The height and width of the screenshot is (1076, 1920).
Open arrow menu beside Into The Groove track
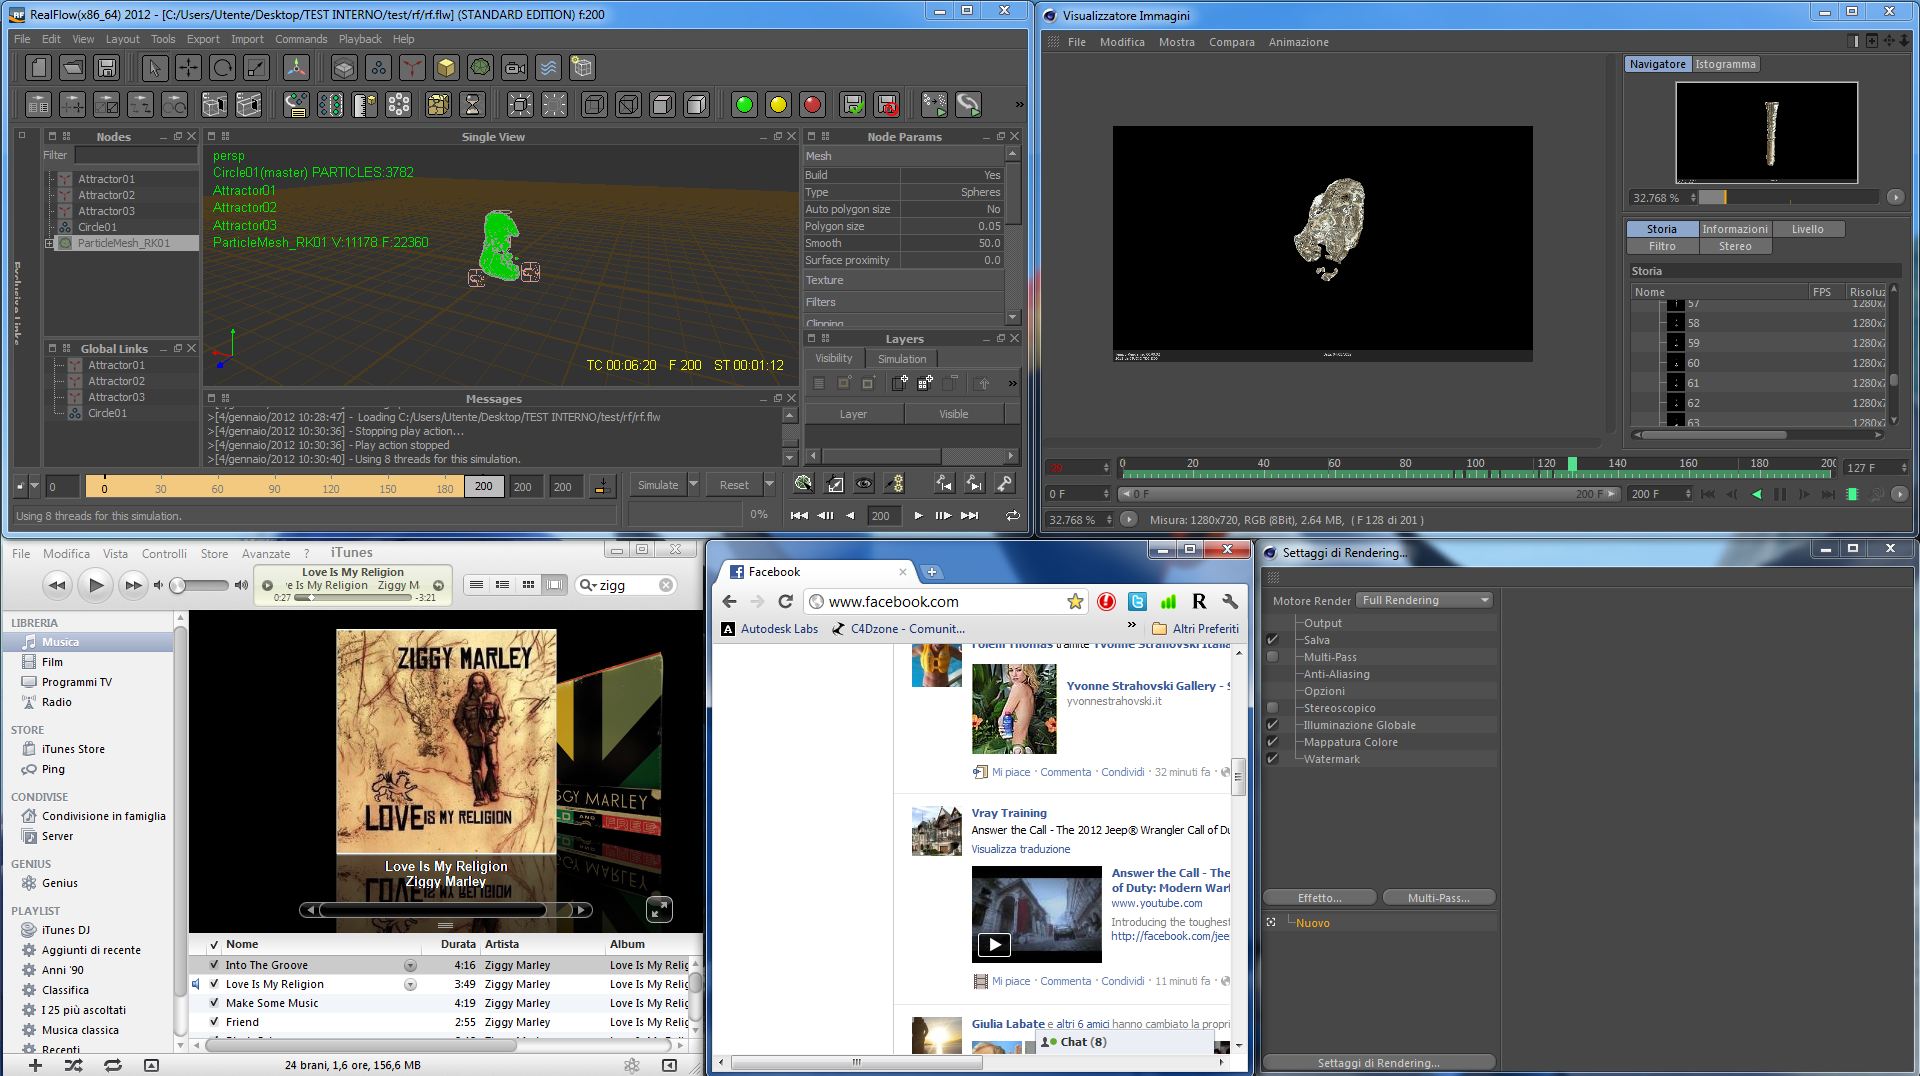pos(410,965)
